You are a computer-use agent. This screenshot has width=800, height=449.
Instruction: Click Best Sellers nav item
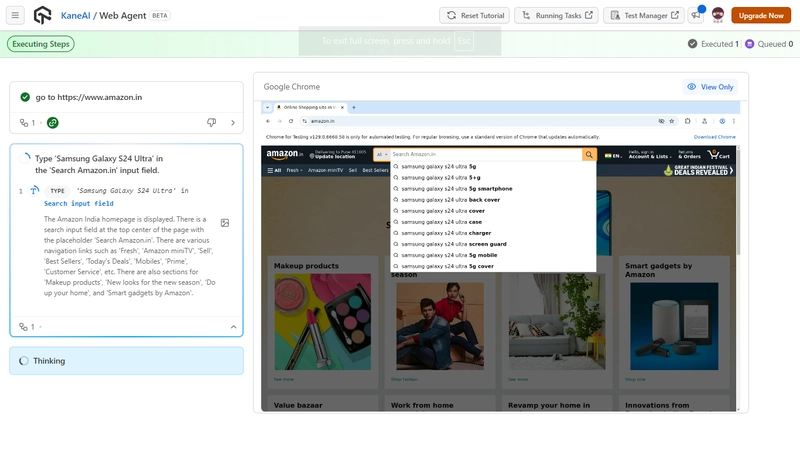pyautogui.click(x=375, y=170)
